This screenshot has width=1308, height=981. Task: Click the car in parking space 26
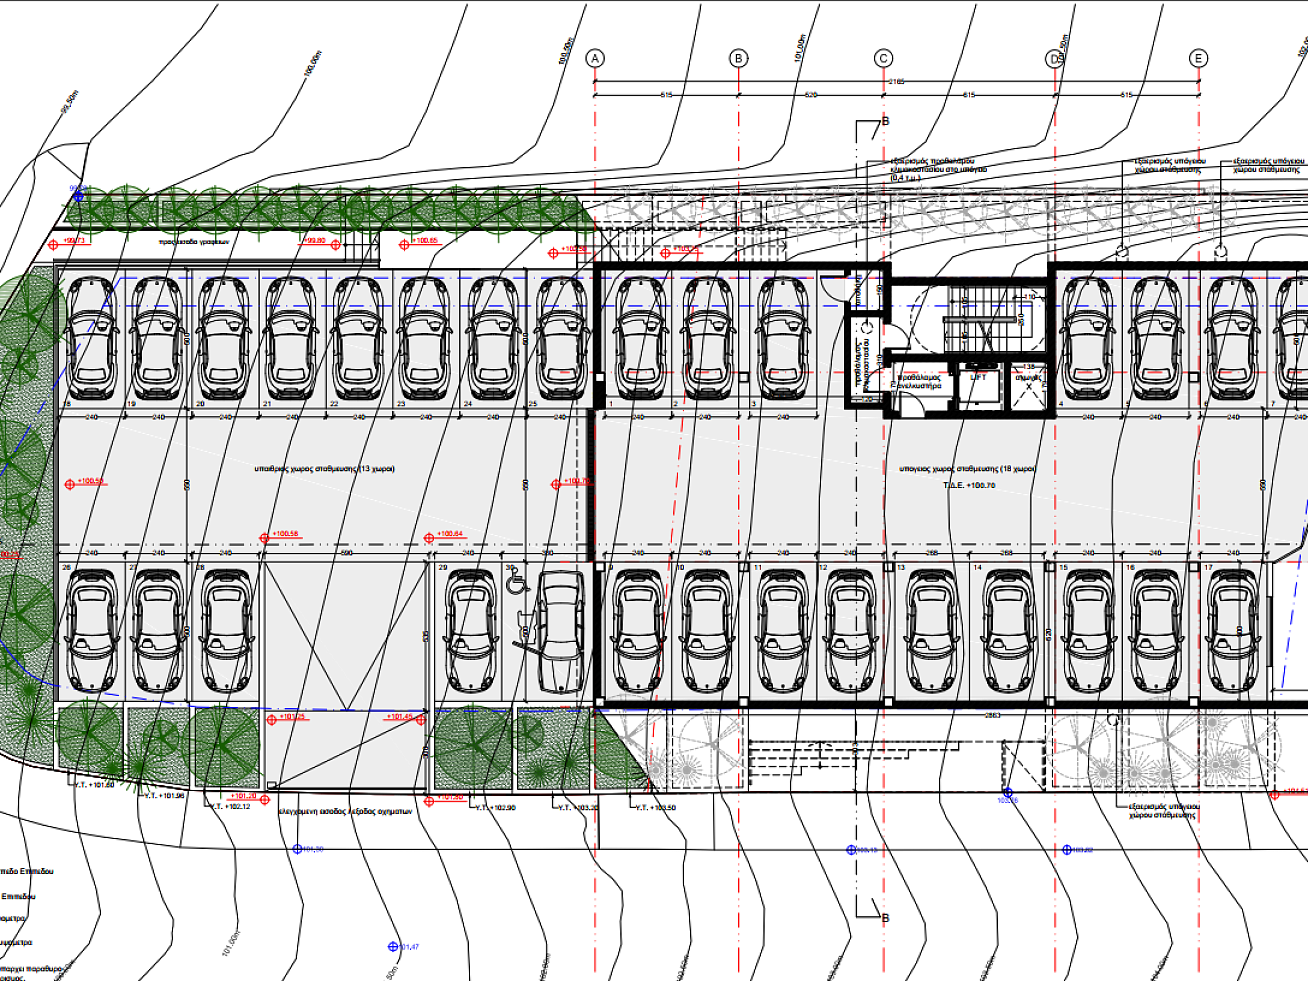[91, 631]
